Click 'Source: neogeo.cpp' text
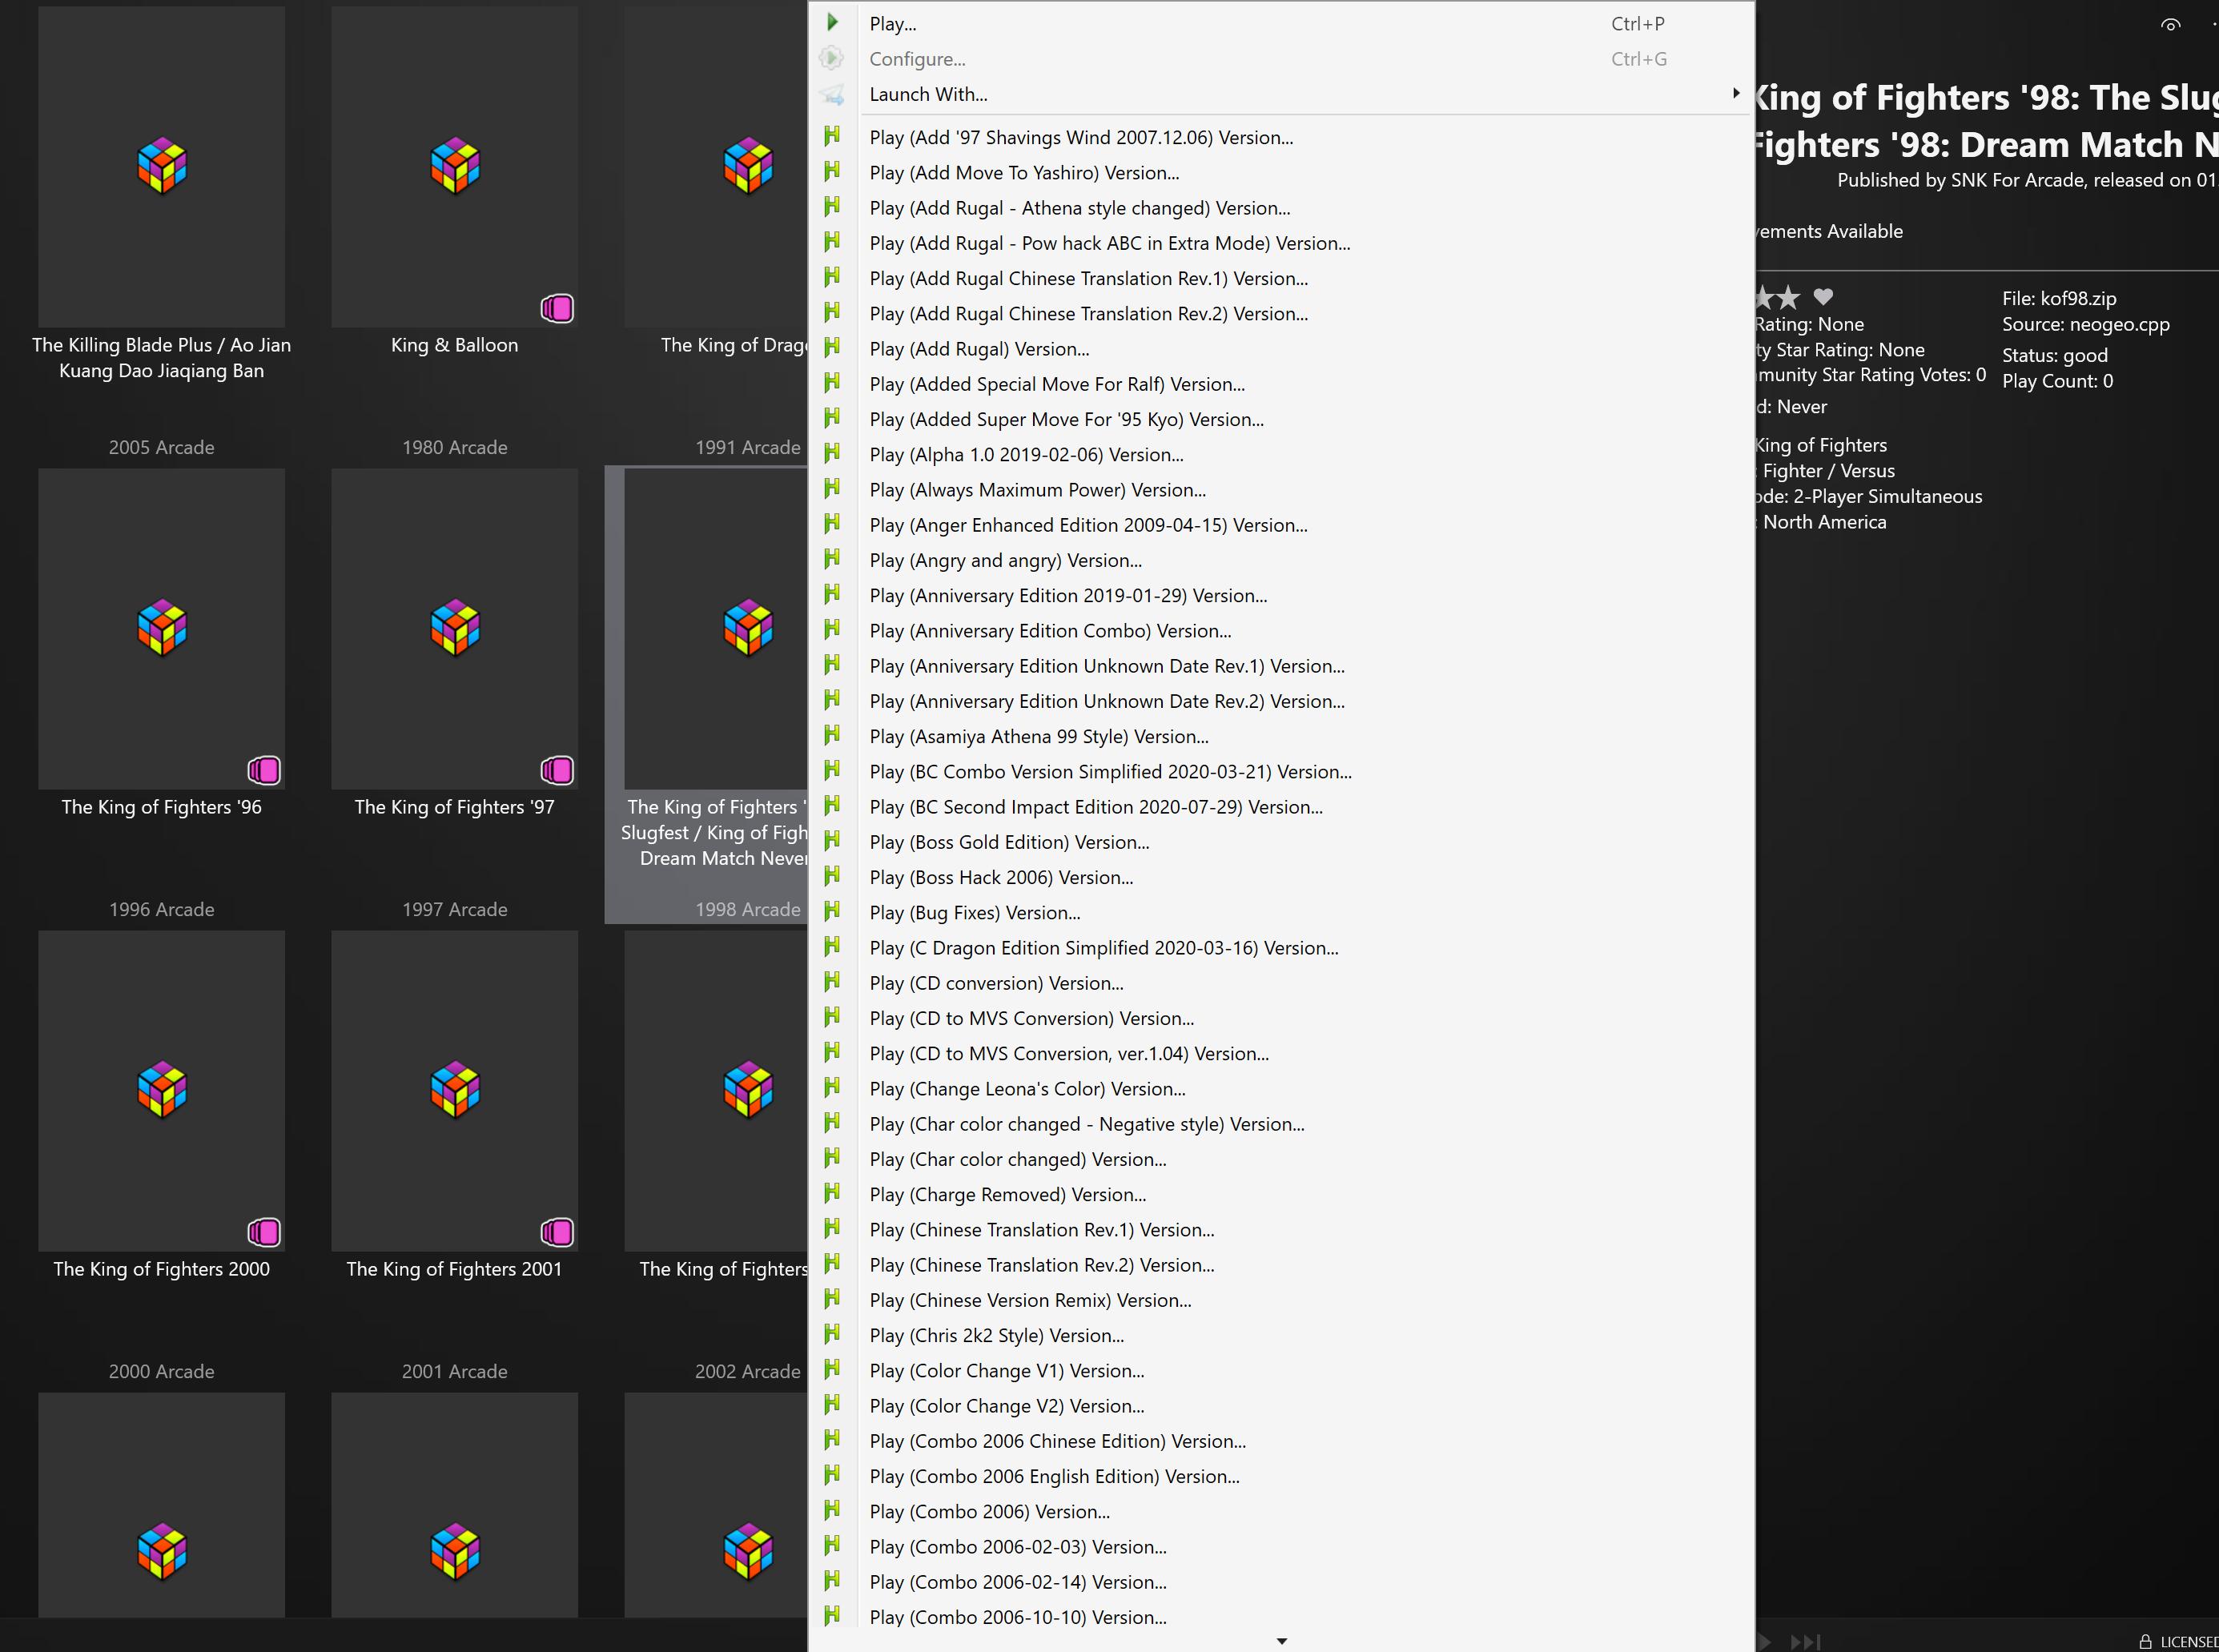 pyautogui.click(x=2086, y=324)
